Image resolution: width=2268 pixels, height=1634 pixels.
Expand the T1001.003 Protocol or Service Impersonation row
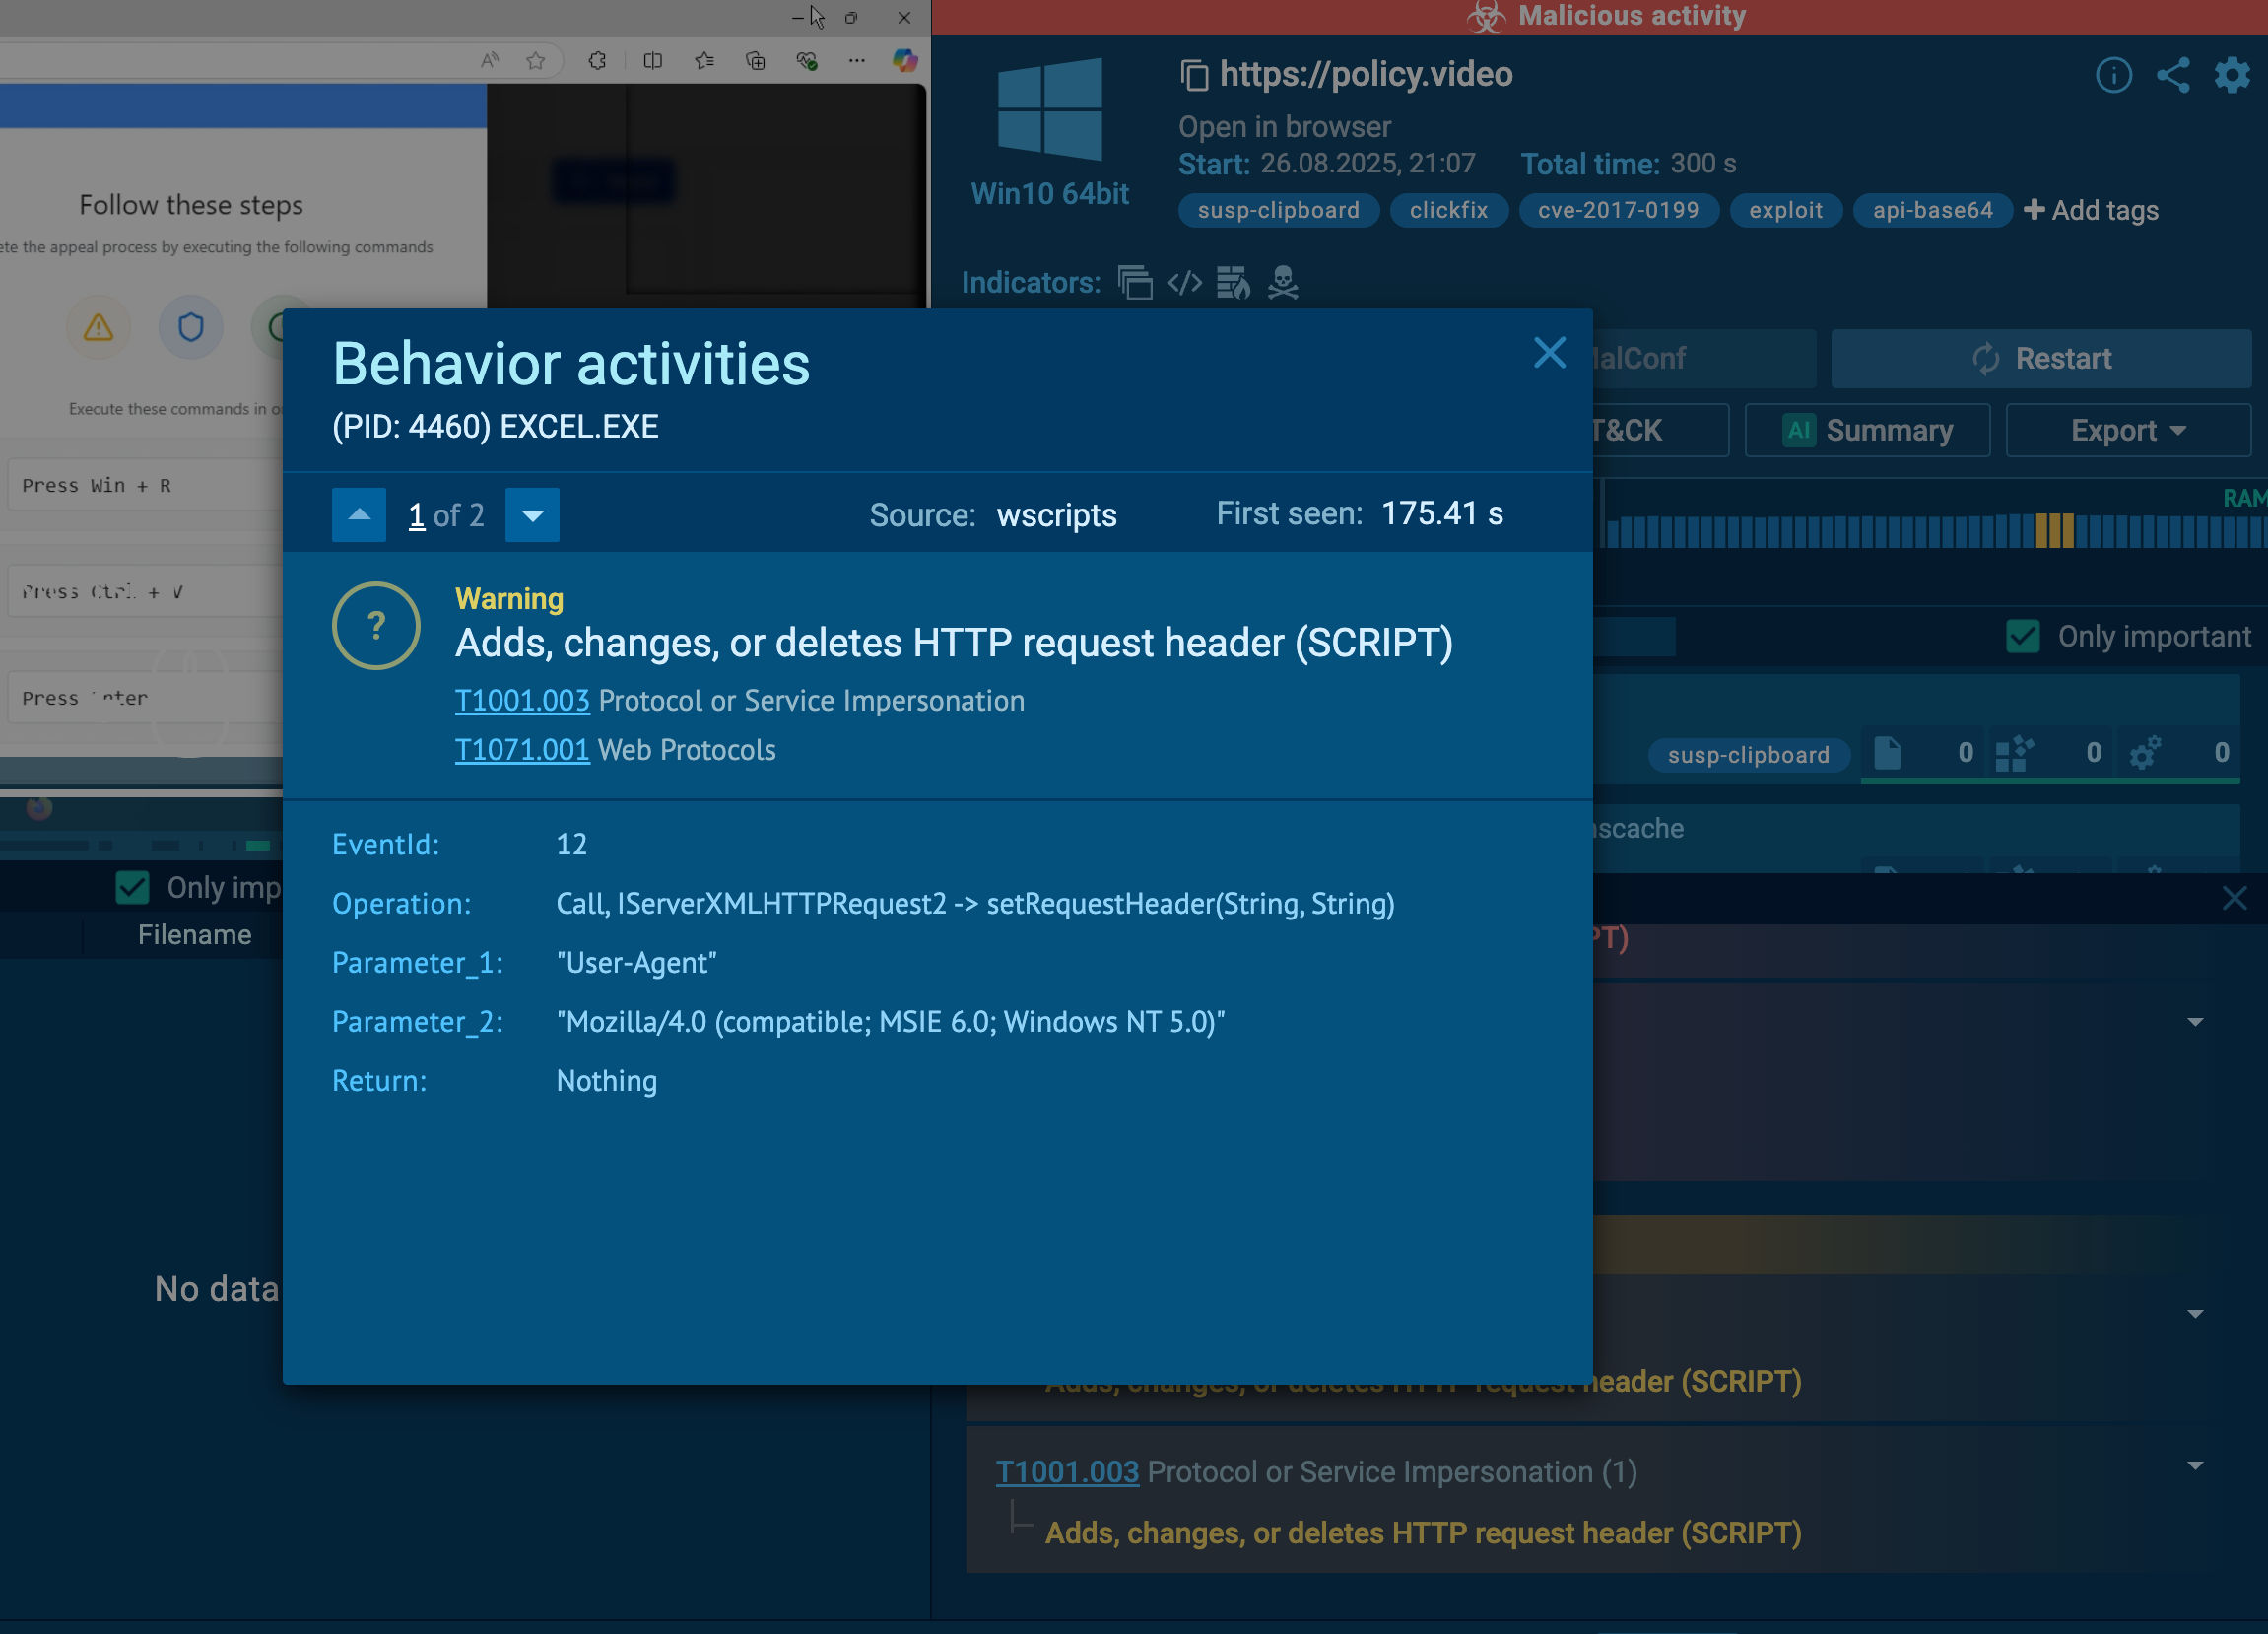(2194, 1466)
